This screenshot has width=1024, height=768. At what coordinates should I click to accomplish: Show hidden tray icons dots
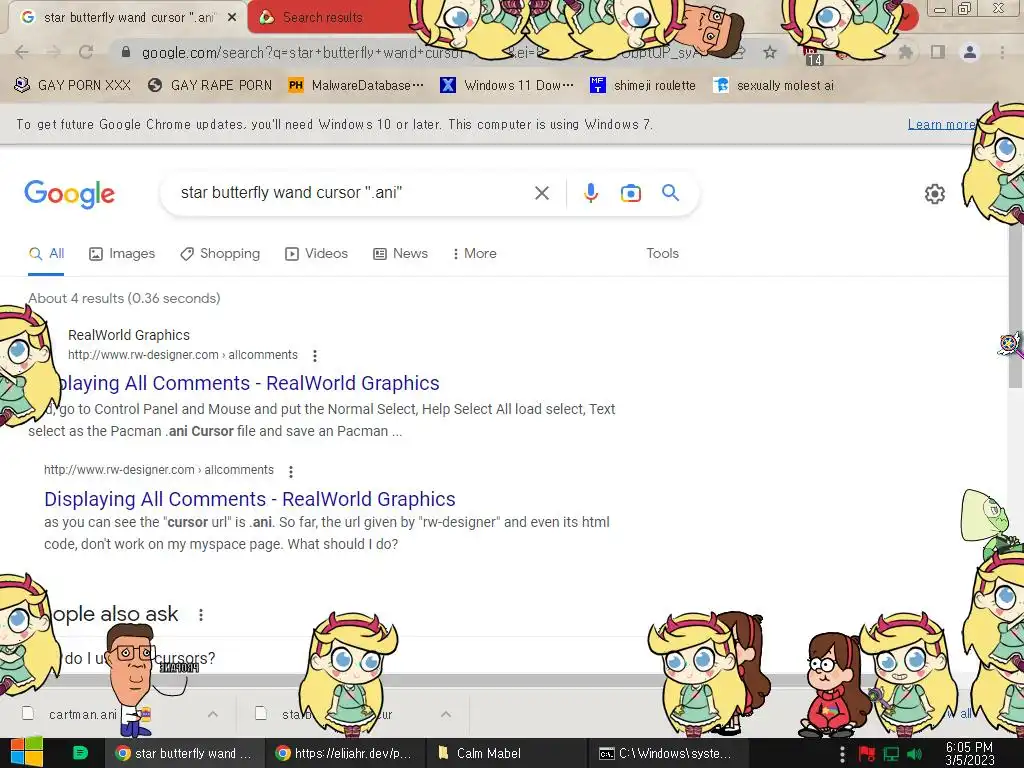pyautogui.click(x=842, y=754)
